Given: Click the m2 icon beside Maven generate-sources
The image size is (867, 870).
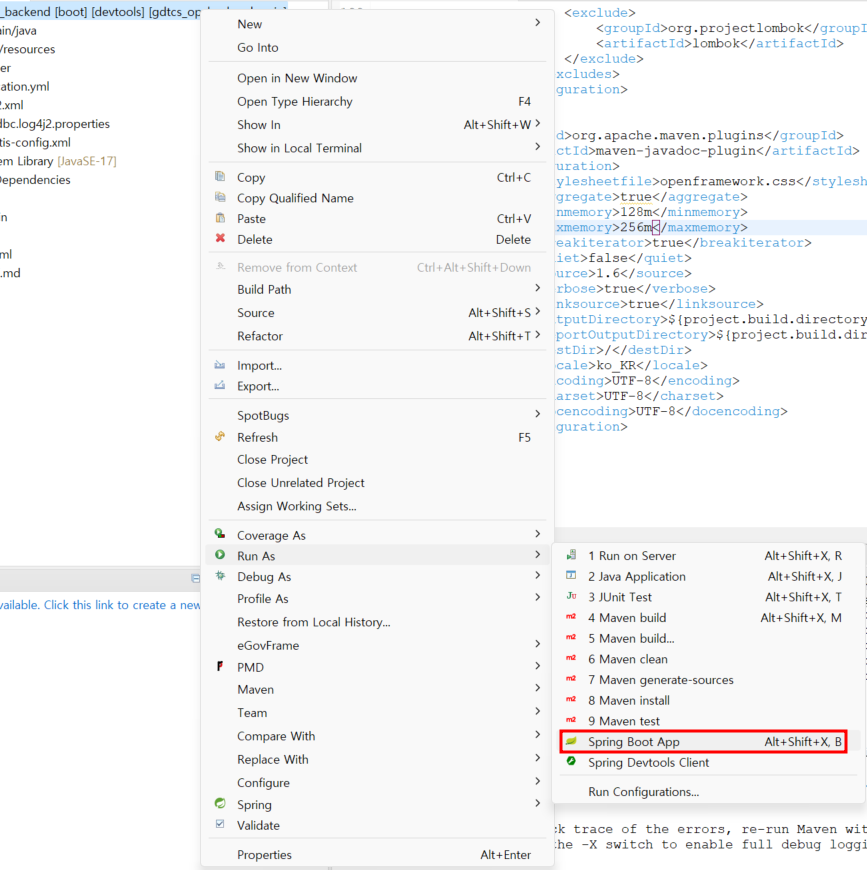Looking at the screenshot, I should tap(571, 679).
